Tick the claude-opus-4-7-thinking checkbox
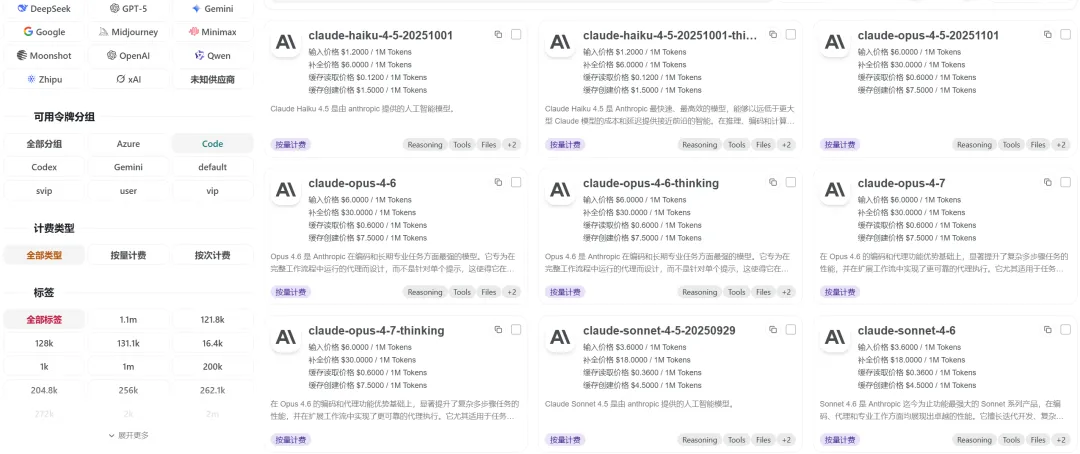The height and width of the screenshot is (454, 1080). point(516,330)
